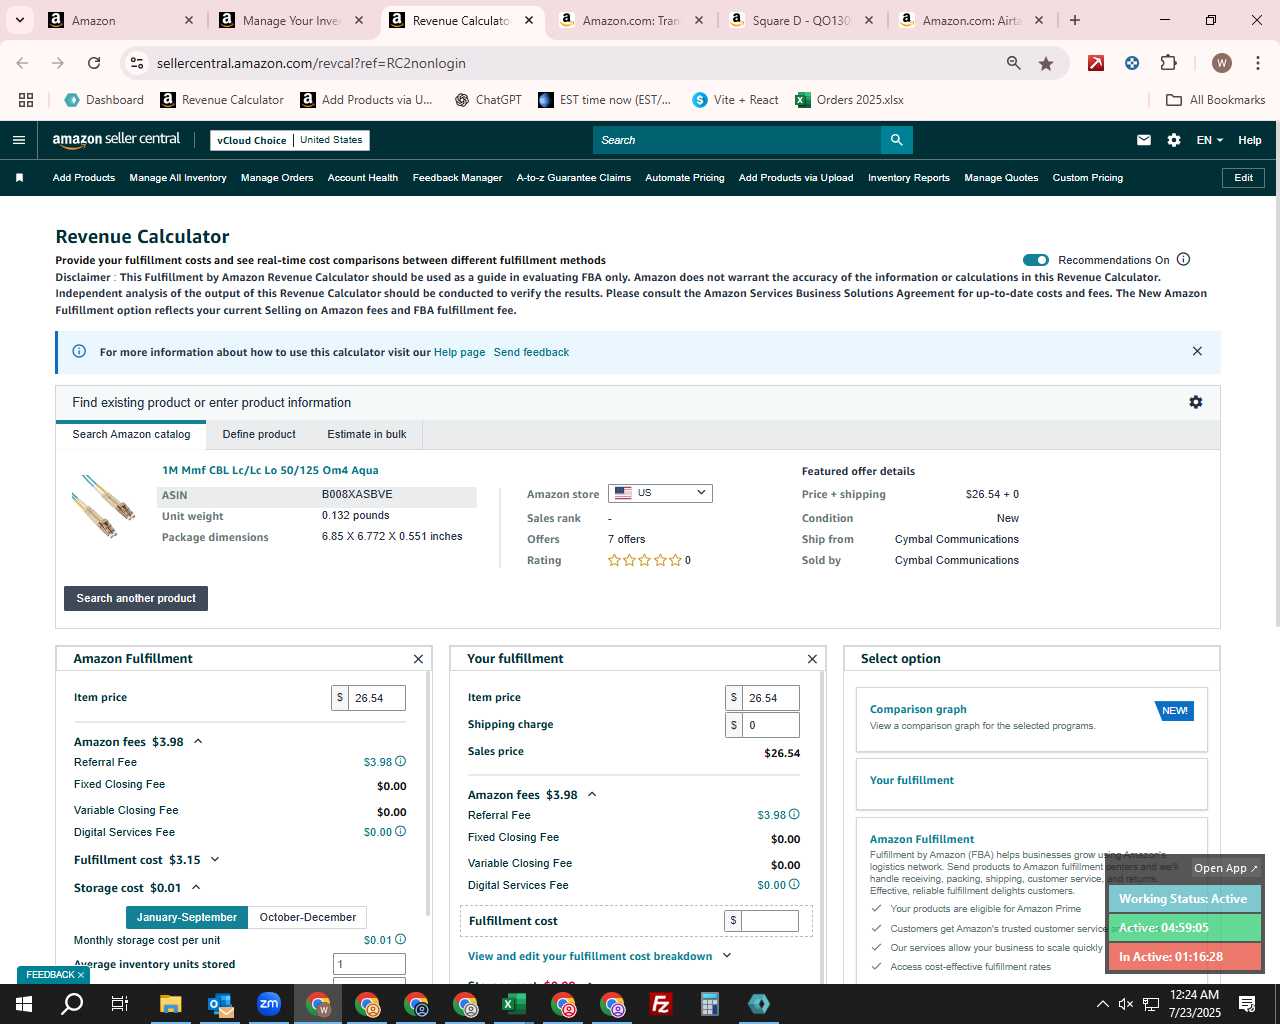Open the bookmarks bar apps grid icon
The height and width of the screenshot is (1024, 1280).
(26, 100)
